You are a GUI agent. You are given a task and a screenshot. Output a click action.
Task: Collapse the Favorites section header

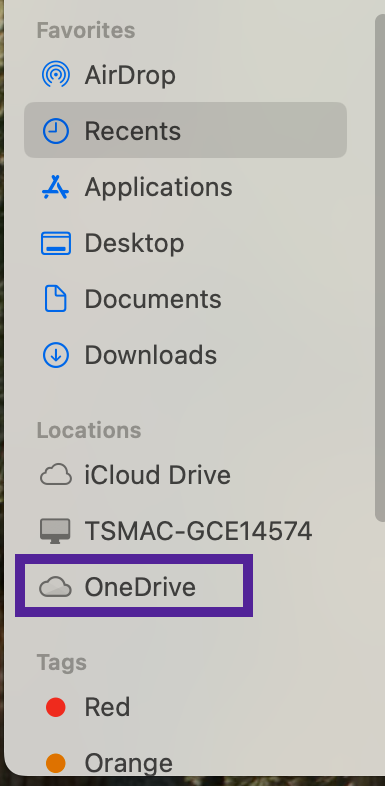tap(86, 30)
